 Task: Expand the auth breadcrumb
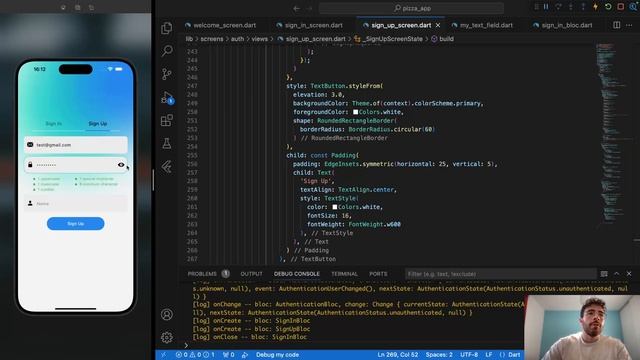click(x=237, y=39)
